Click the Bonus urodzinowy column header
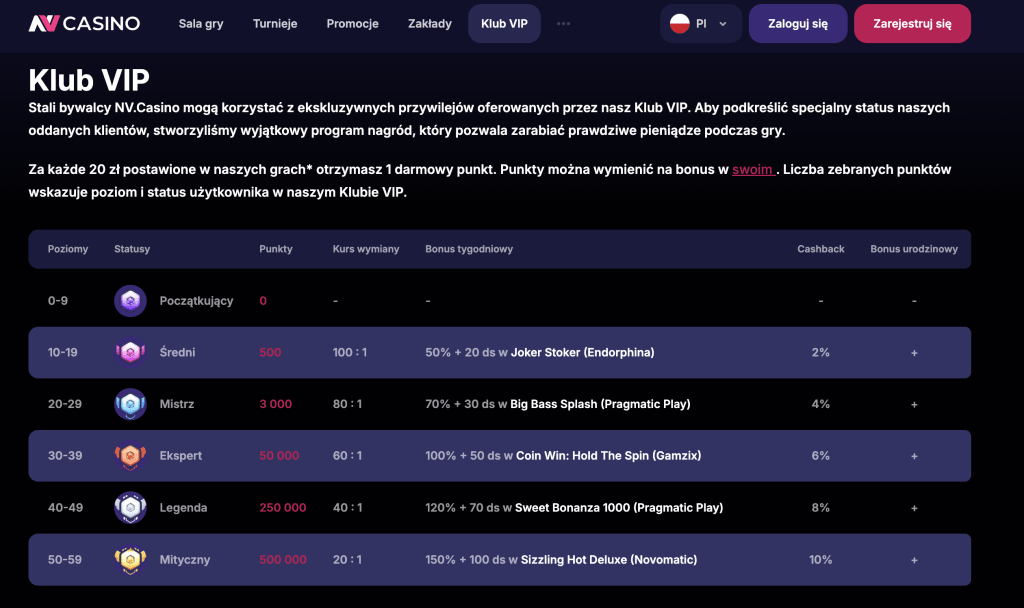1024x608 pixels. [914, 249]
